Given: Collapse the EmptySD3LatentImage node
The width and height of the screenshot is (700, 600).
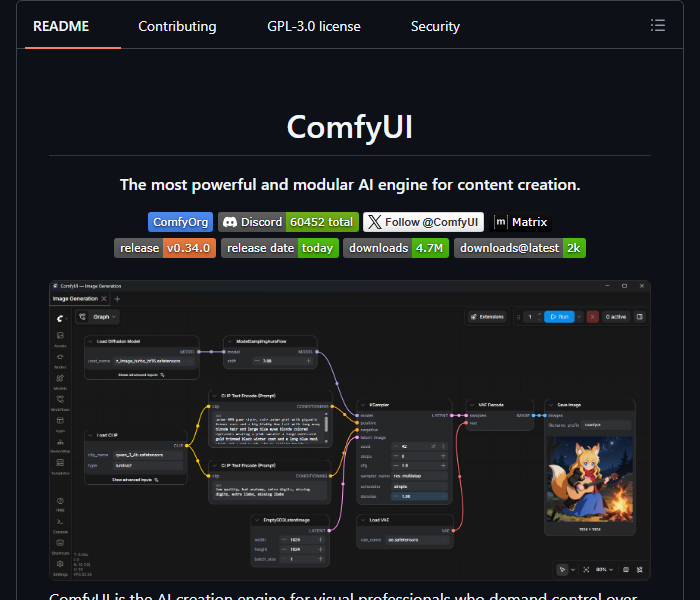Looking at the screenshot, I should (257, 520).
